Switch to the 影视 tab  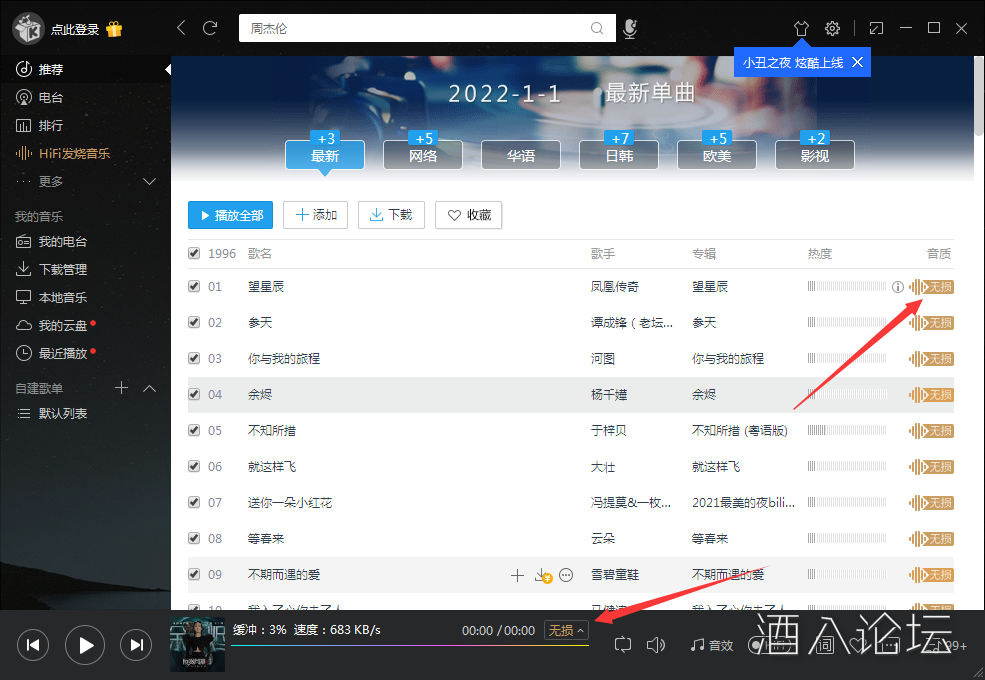(815, 155)
